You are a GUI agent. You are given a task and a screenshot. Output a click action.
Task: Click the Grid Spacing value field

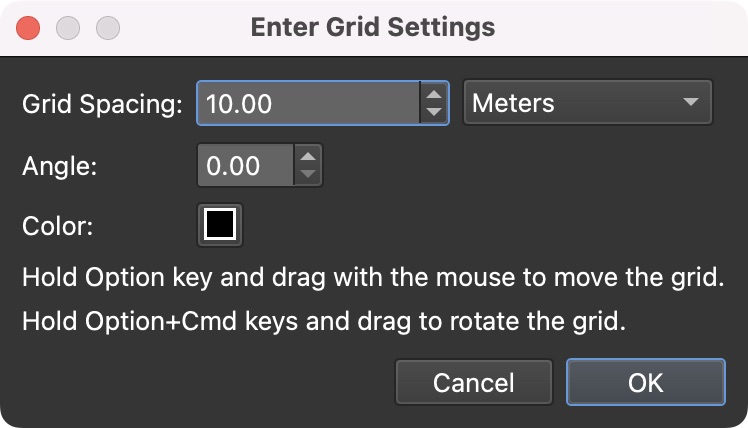pos(308,103)
